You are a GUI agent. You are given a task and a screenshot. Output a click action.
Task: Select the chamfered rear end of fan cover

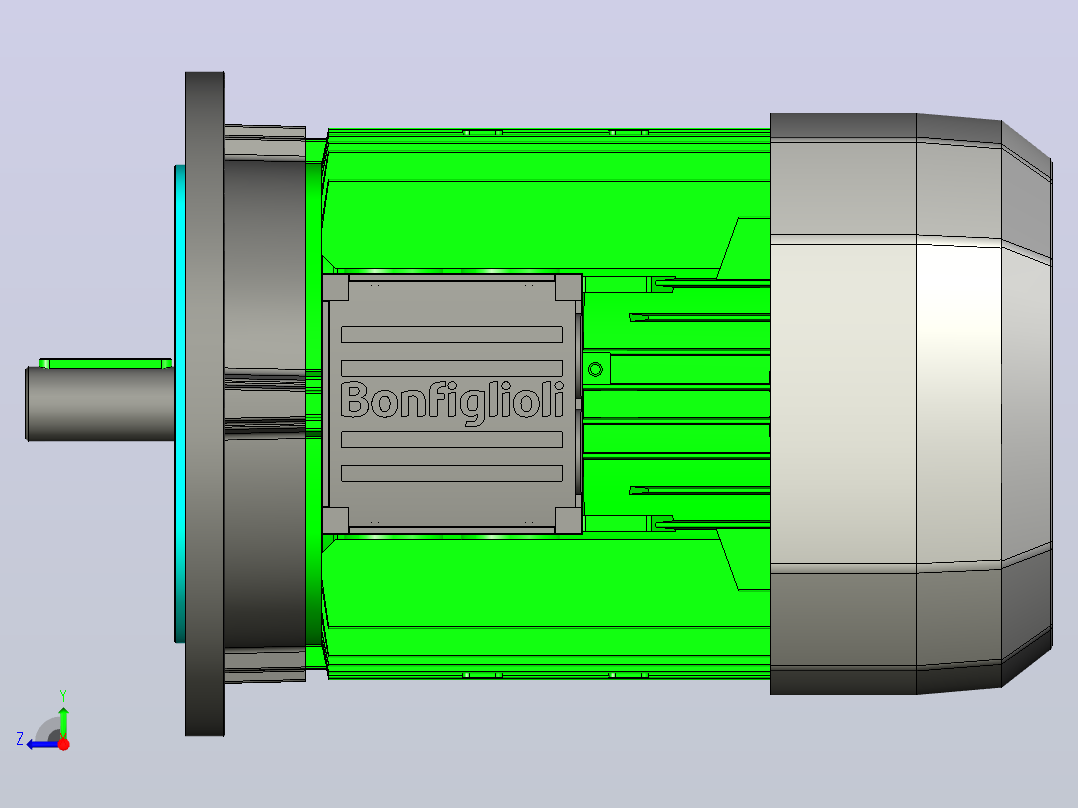click(x=1026, y=404)
